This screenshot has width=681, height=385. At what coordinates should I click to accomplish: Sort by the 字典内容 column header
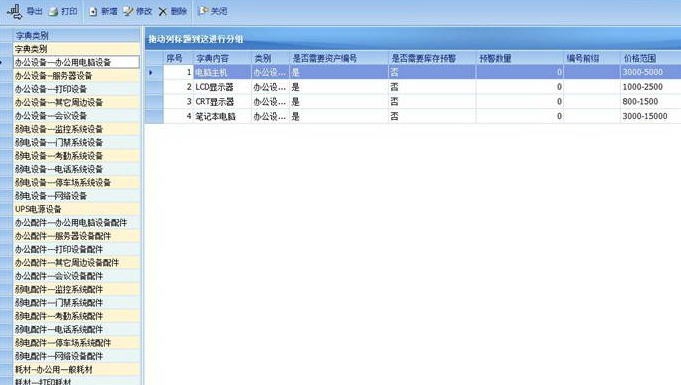coord(222,58)
